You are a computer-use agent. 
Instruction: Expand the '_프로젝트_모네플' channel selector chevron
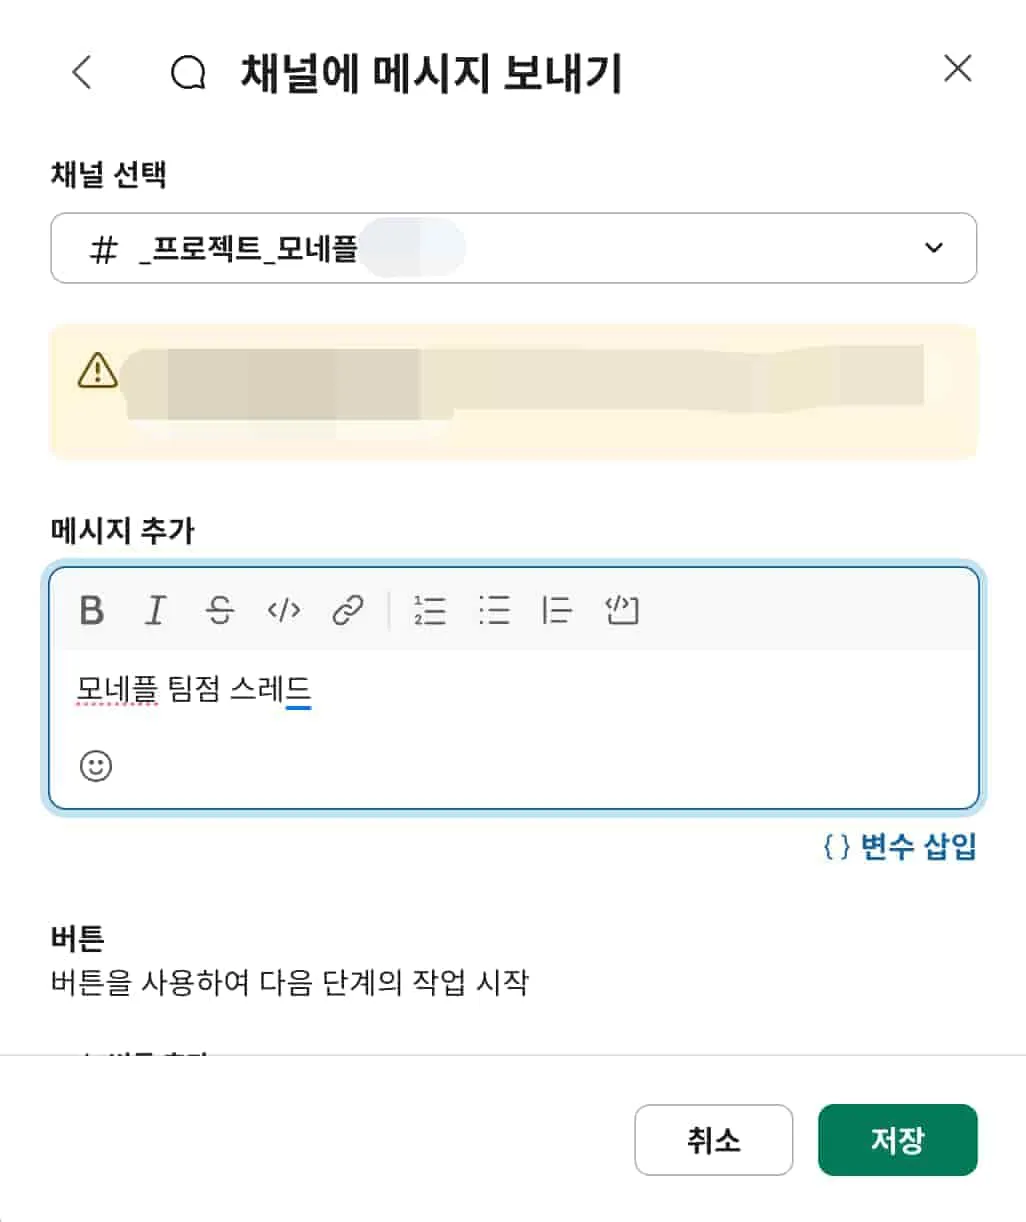click(x=934, y=247)
